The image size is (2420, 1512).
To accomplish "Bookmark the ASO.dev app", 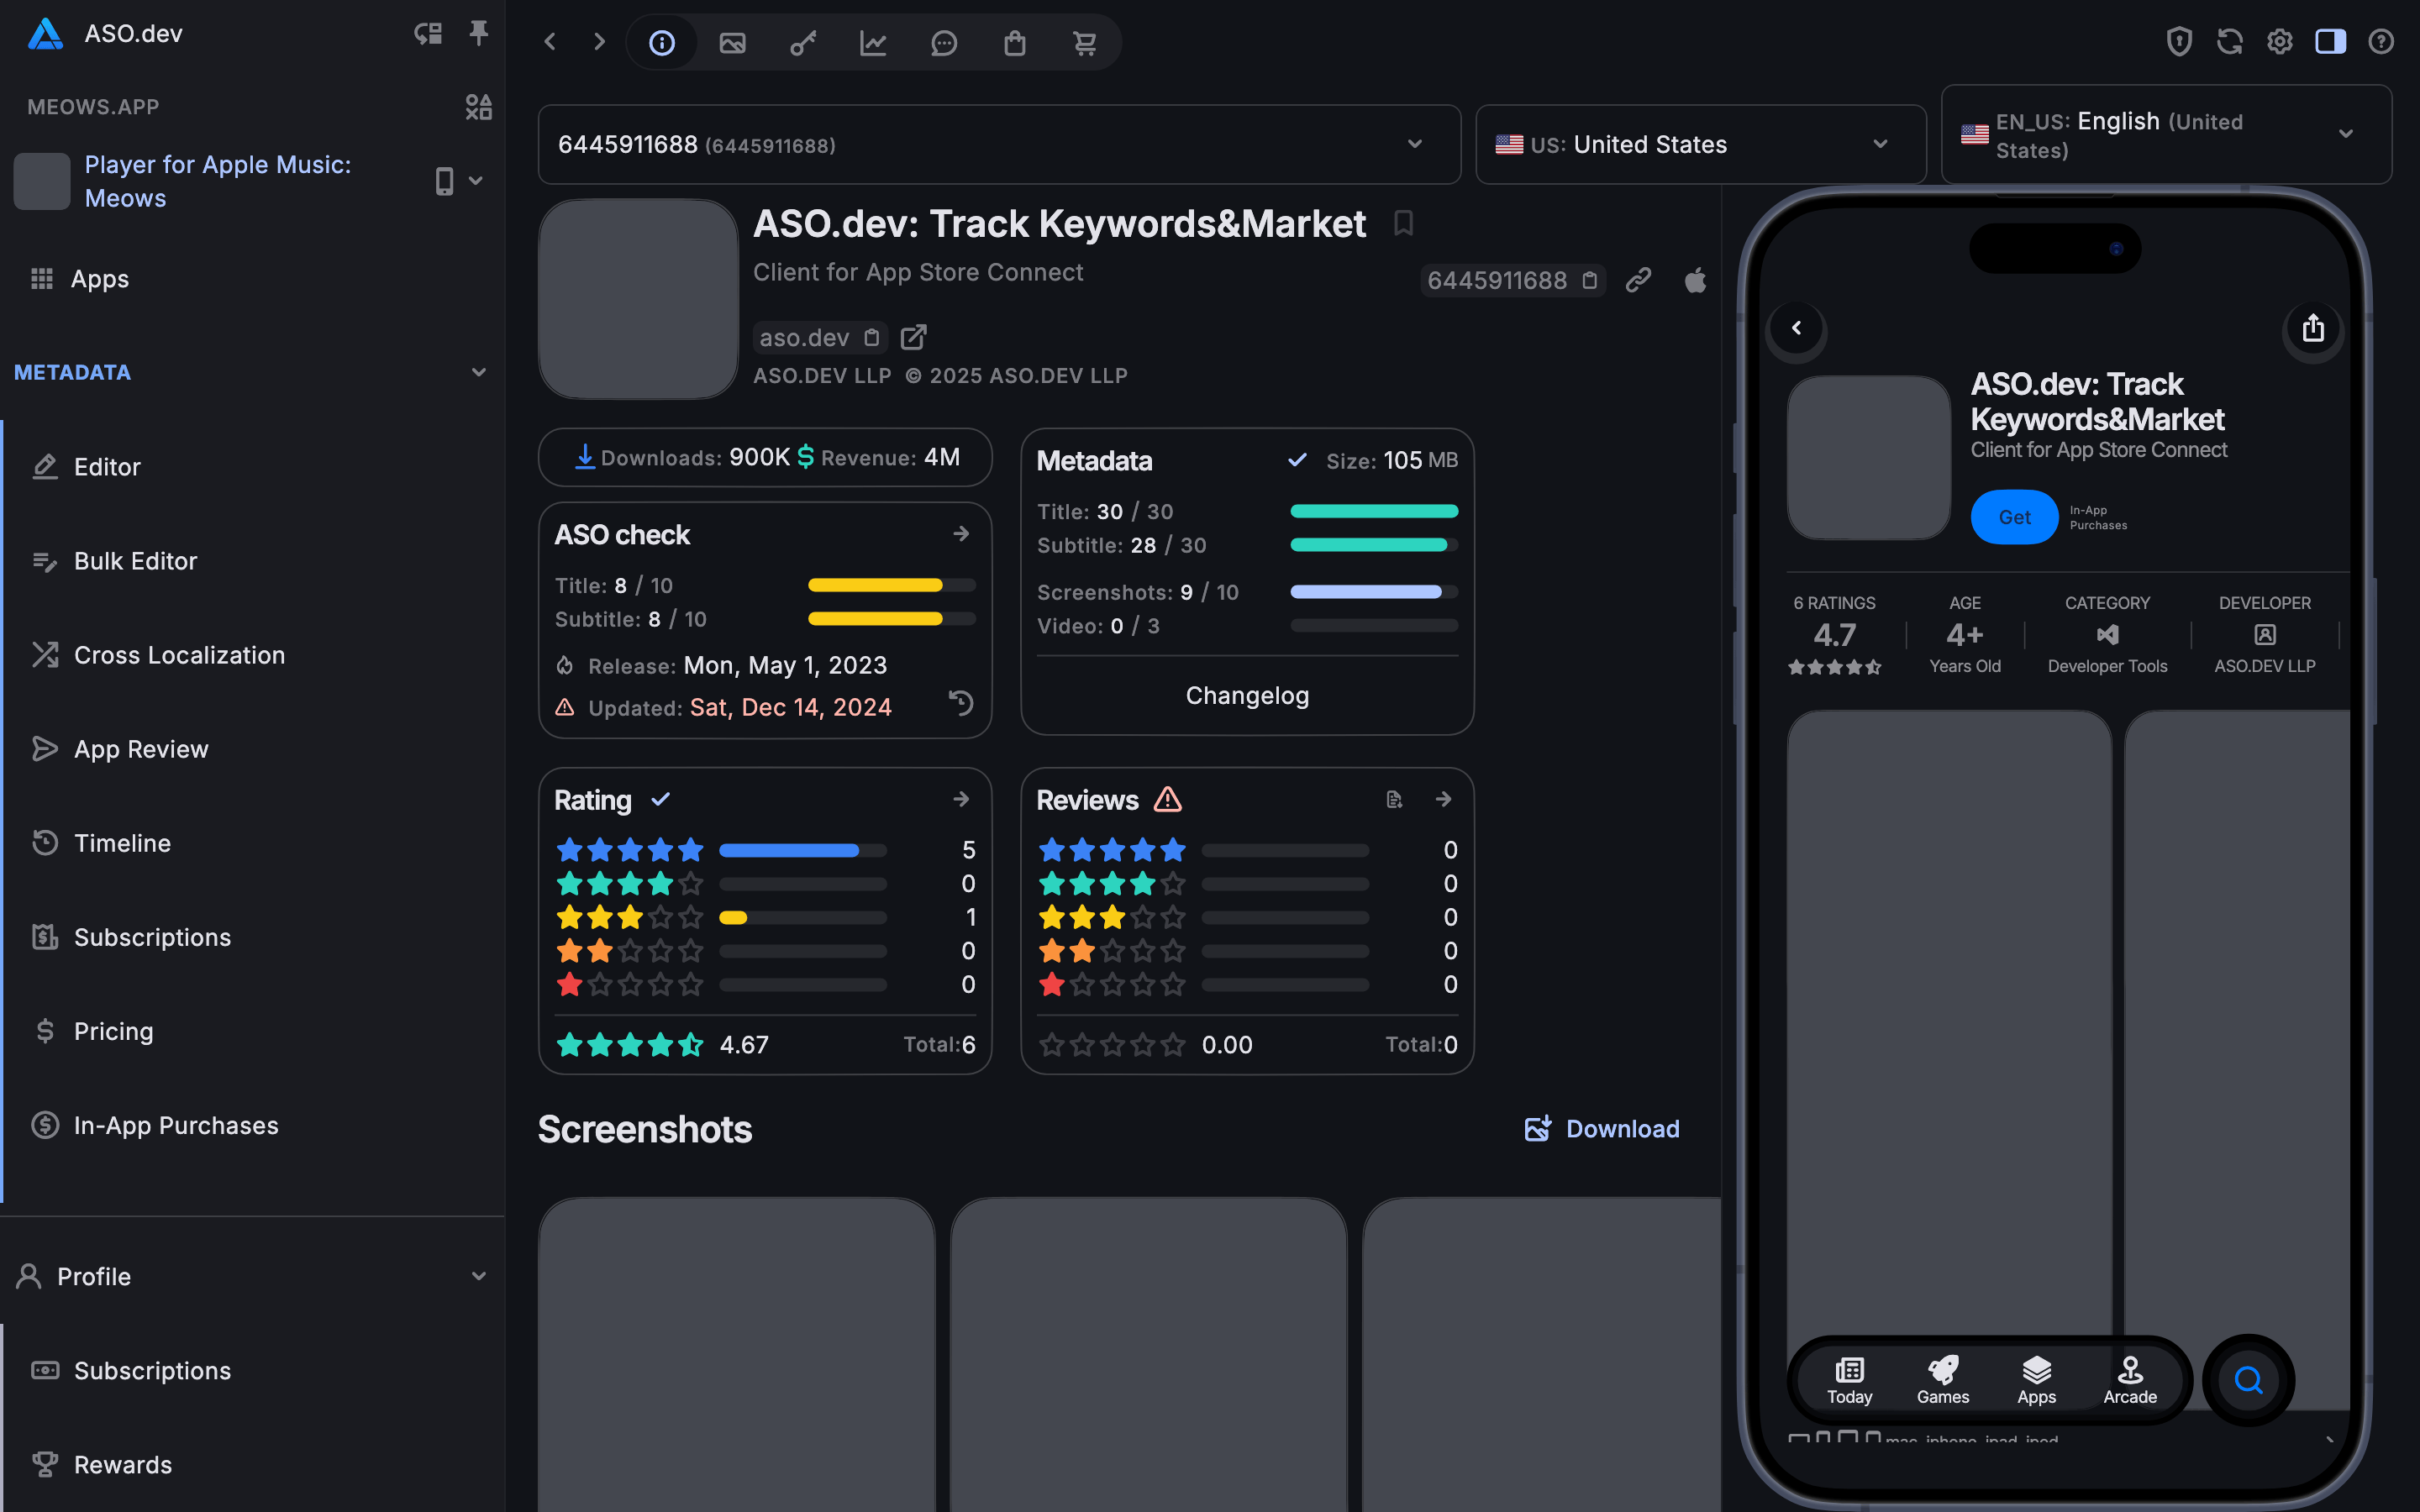I will click(x=1403, y=223).
